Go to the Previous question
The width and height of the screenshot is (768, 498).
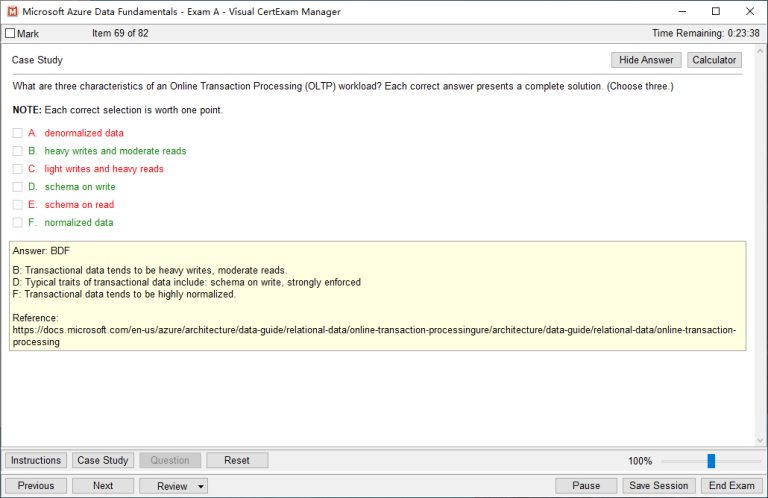[x=36, y=486]
